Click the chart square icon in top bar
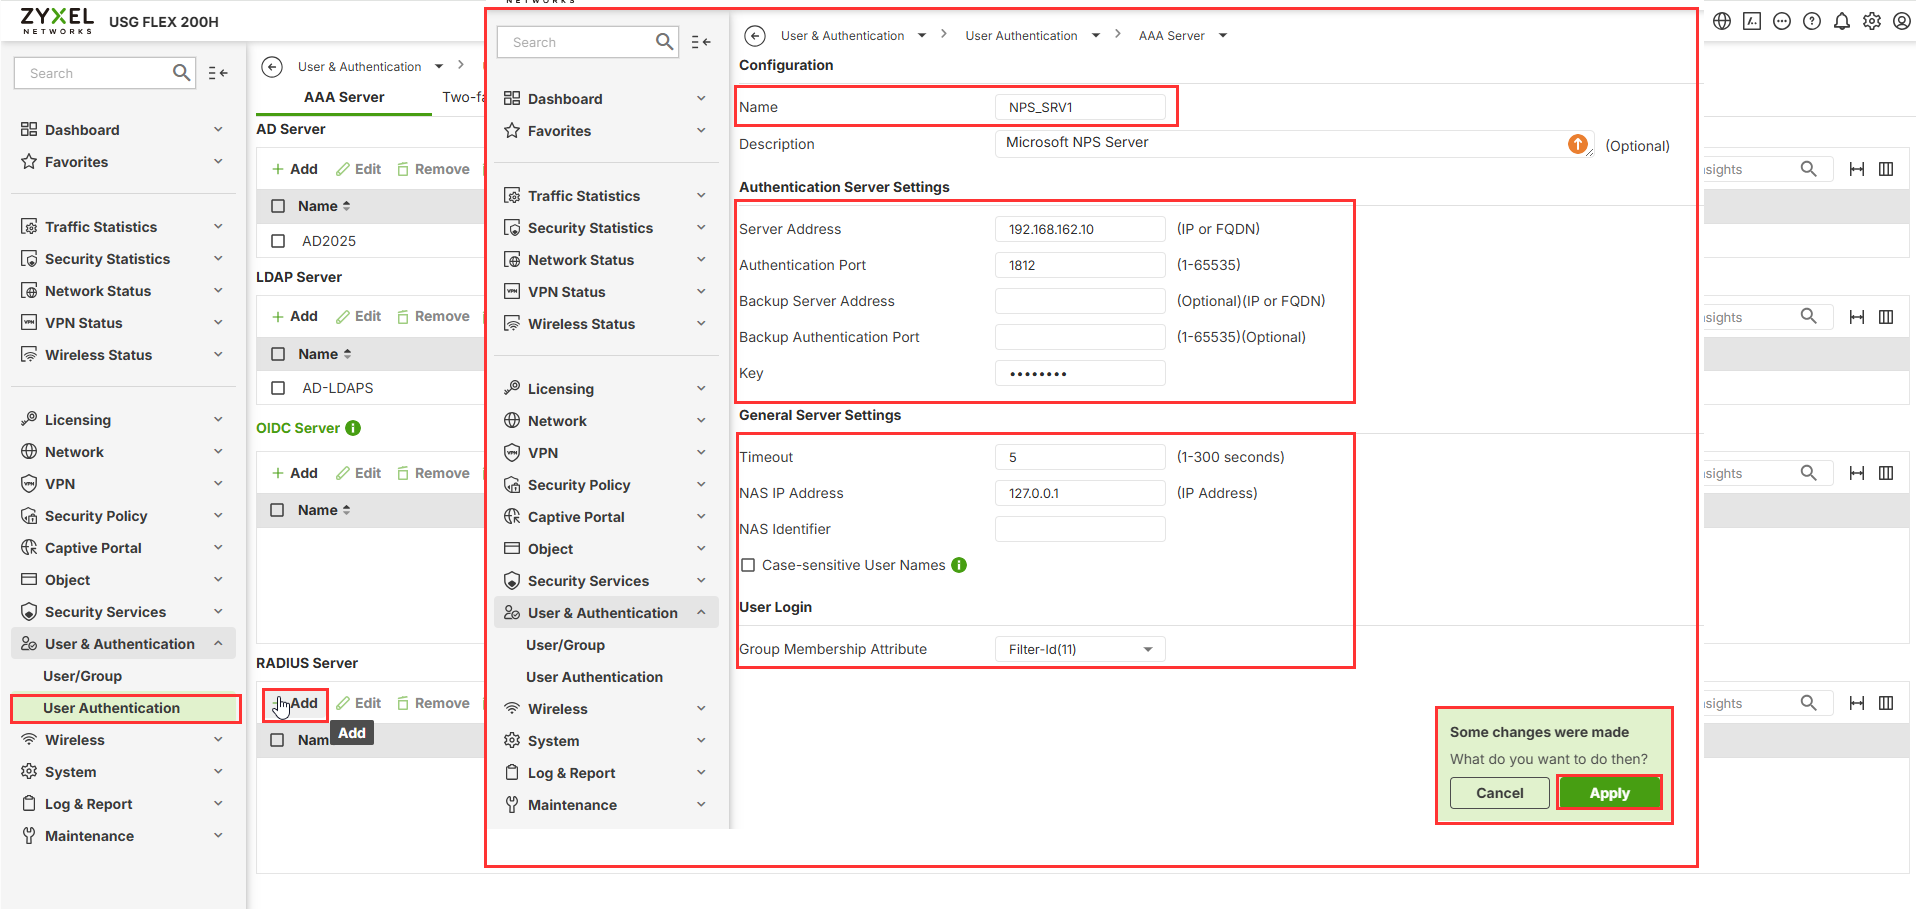The image size is (1916, 909). click(x=1752, y=21)
